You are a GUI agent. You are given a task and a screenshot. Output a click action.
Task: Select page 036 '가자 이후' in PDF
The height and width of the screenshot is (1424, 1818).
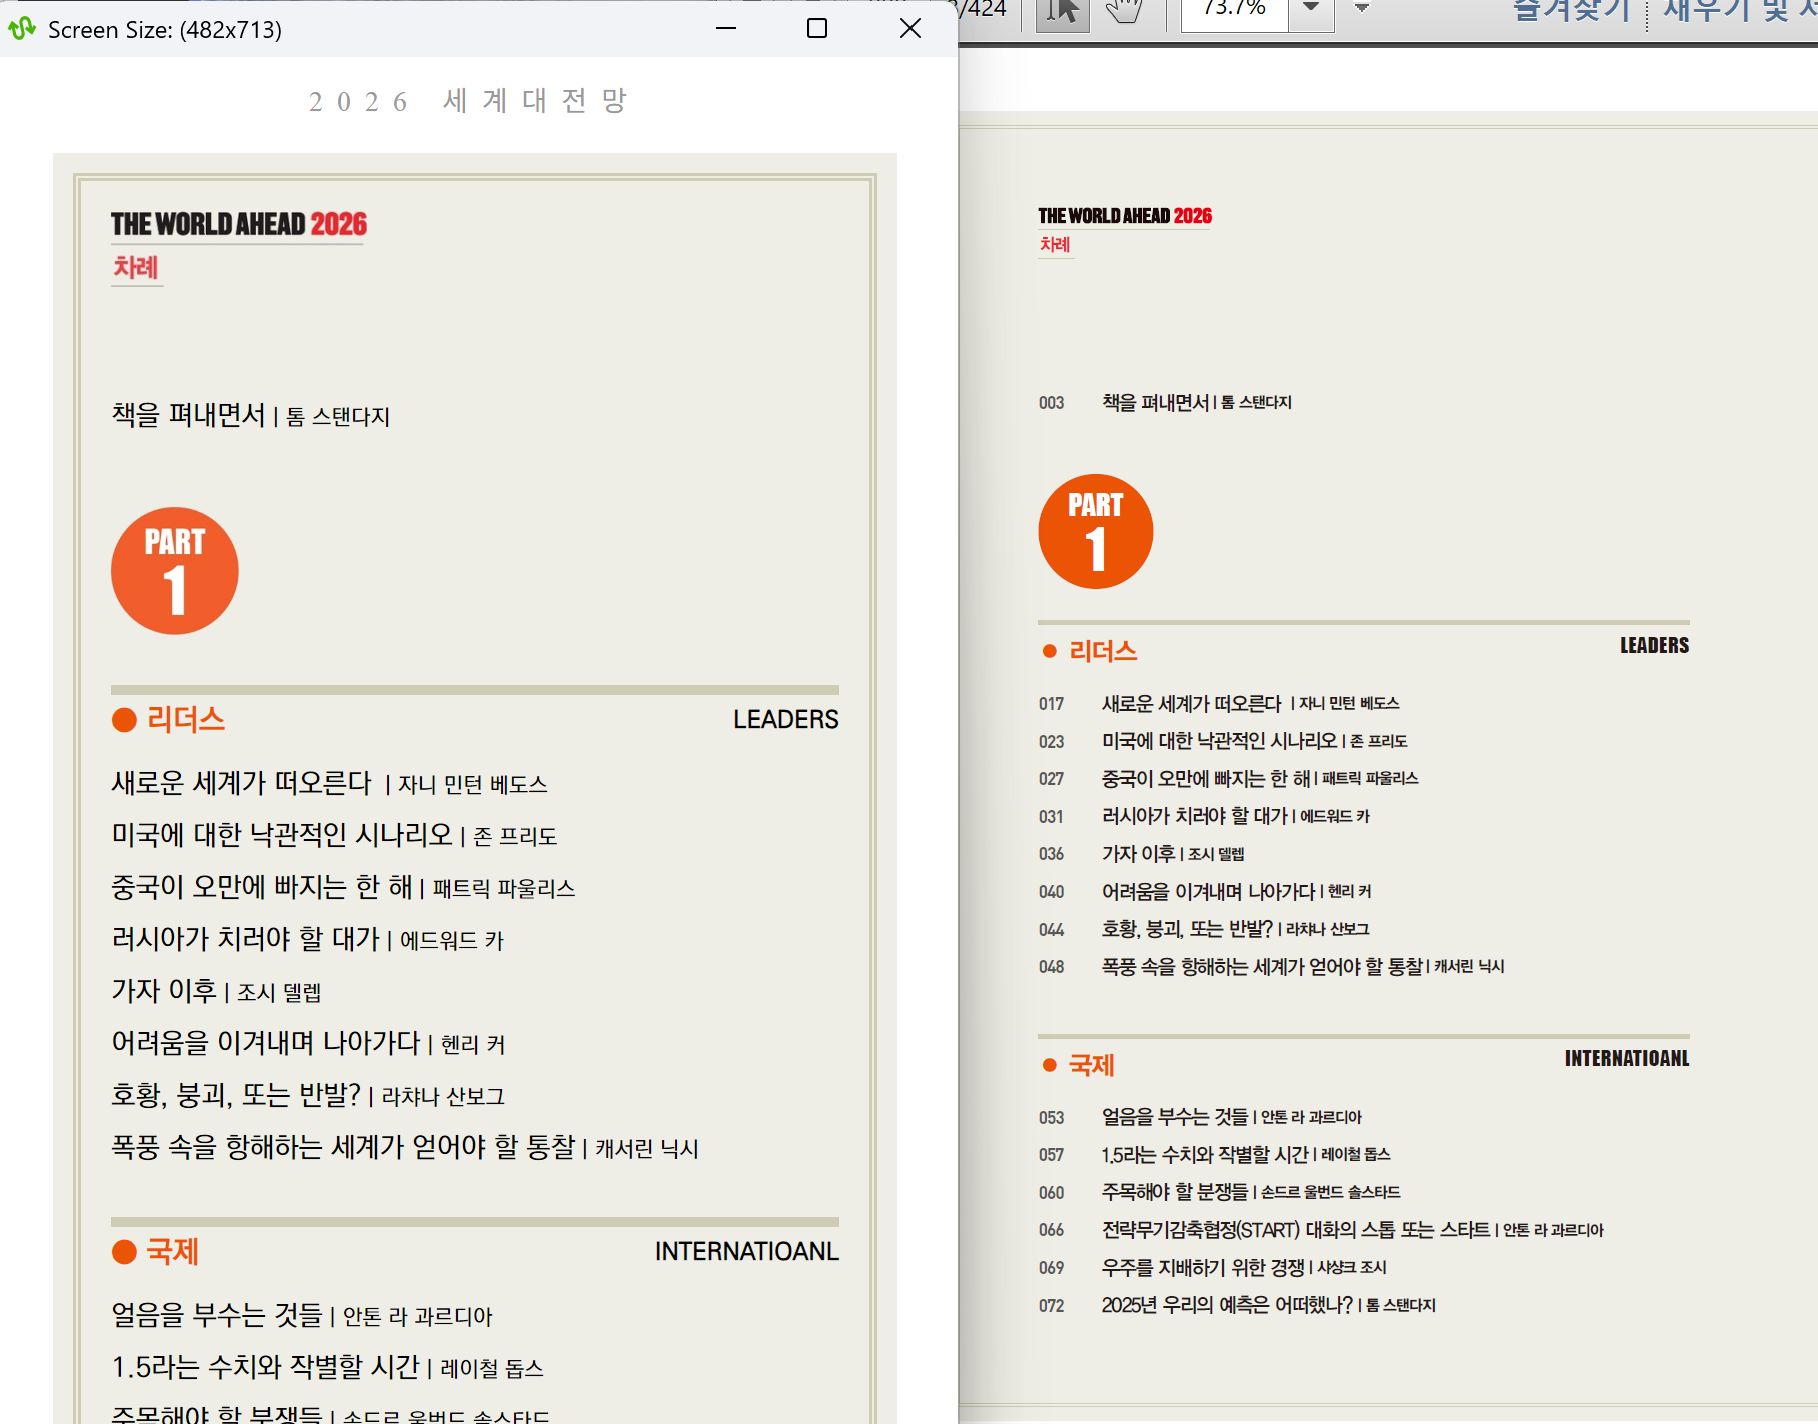point(1142,853)
